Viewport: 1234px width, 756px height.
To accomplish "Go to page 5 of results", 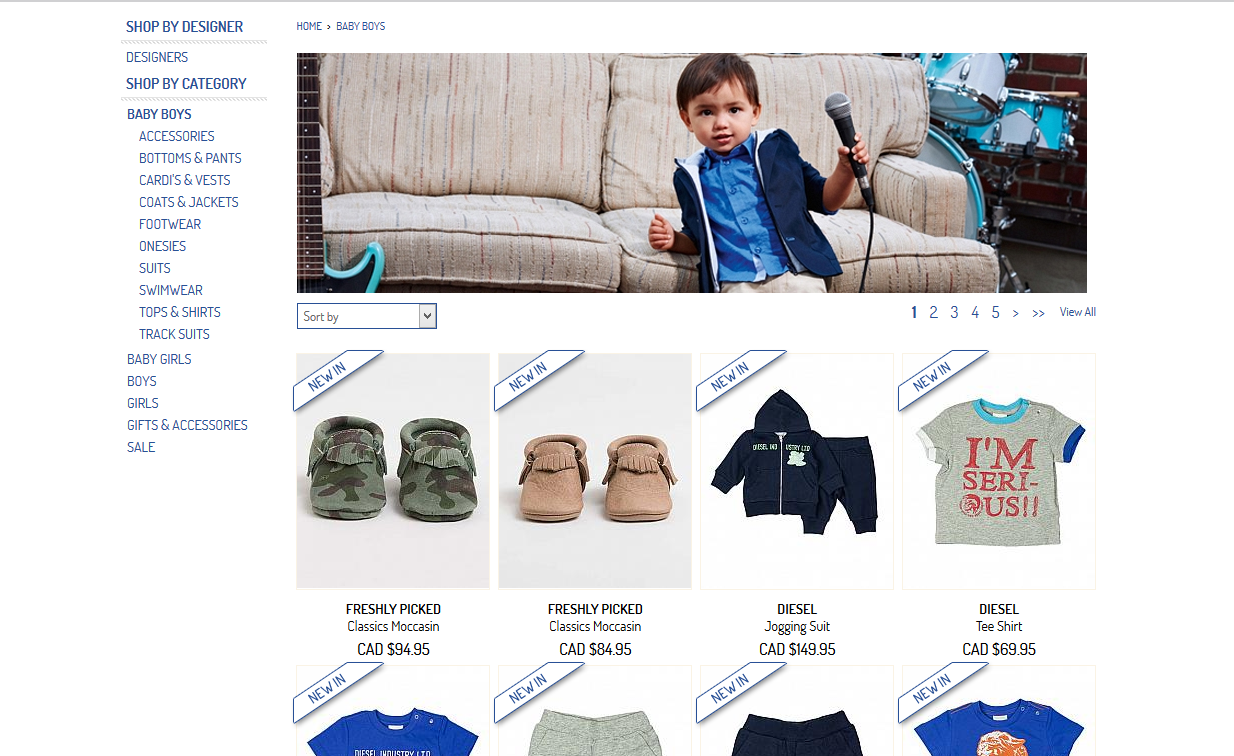I will click(x=995, y=312).
